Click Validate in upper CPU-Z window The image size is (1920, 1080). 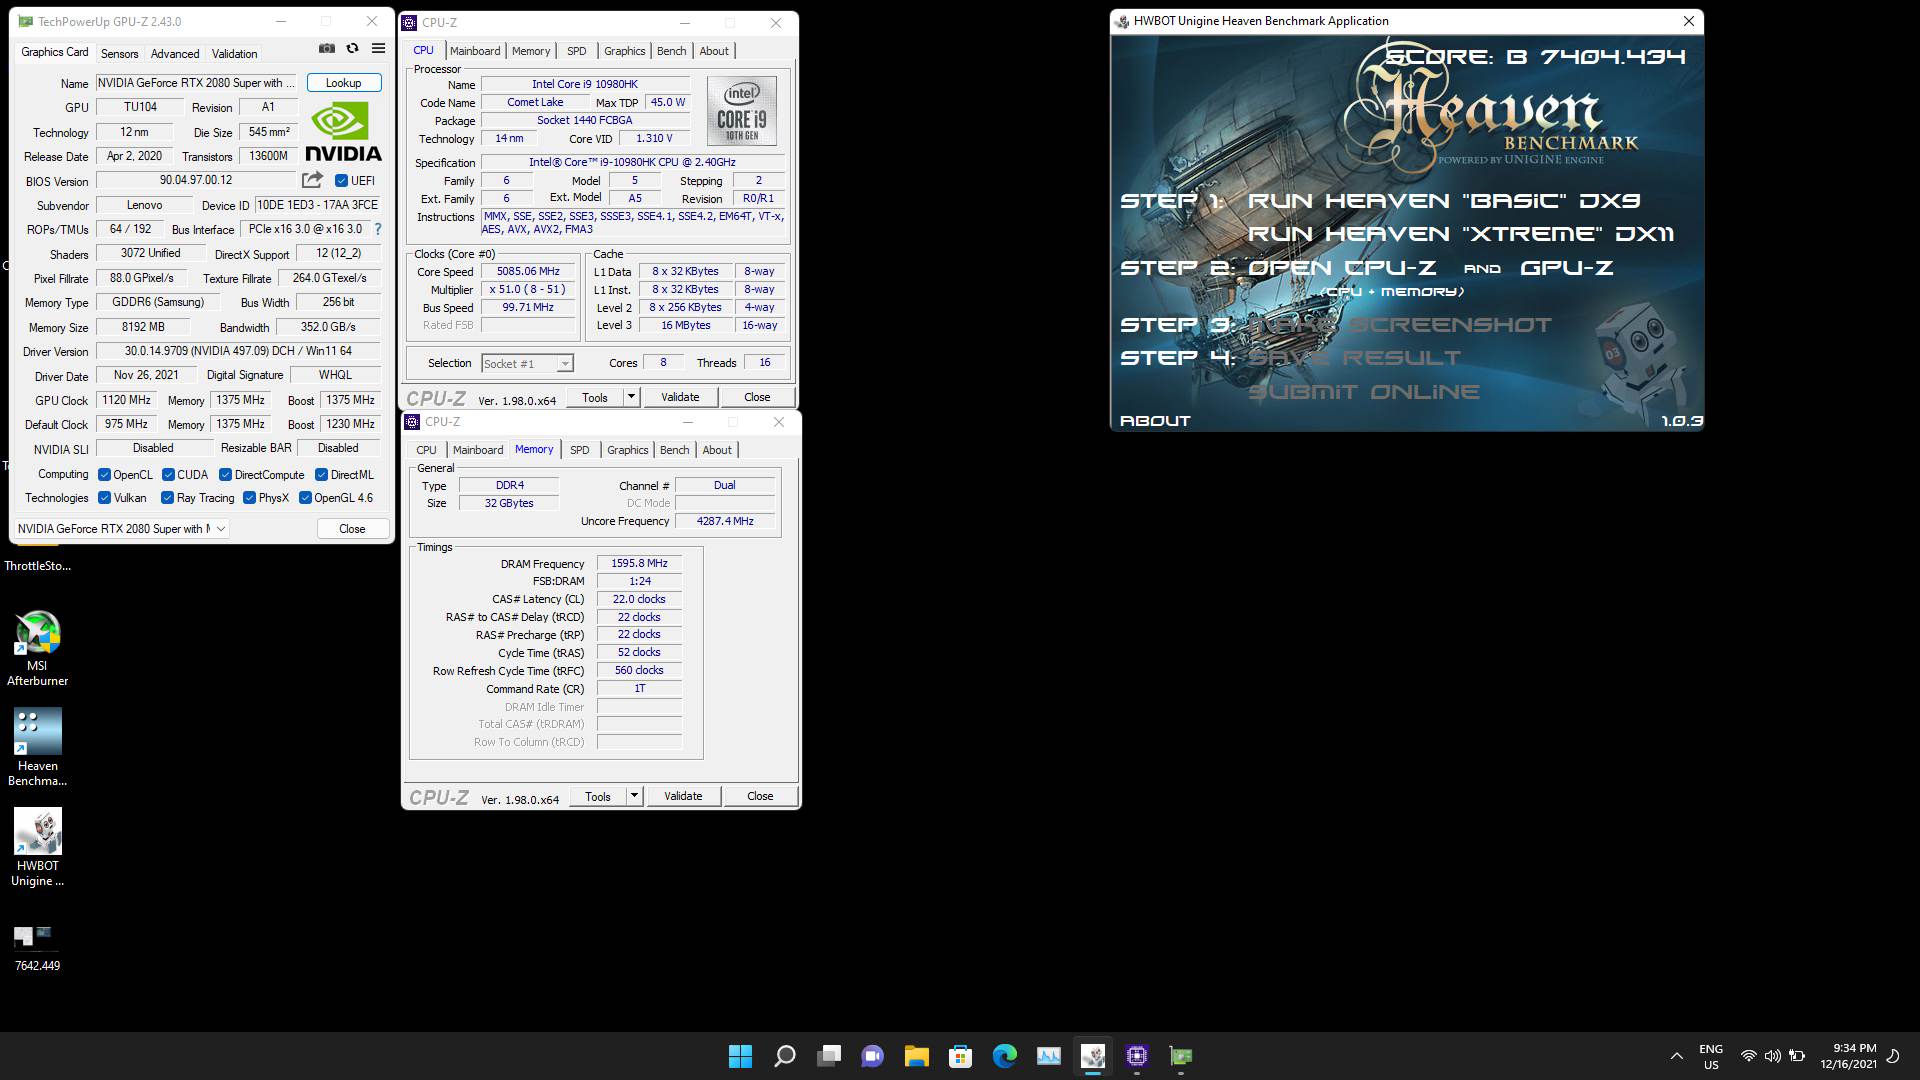coord(680,397)
